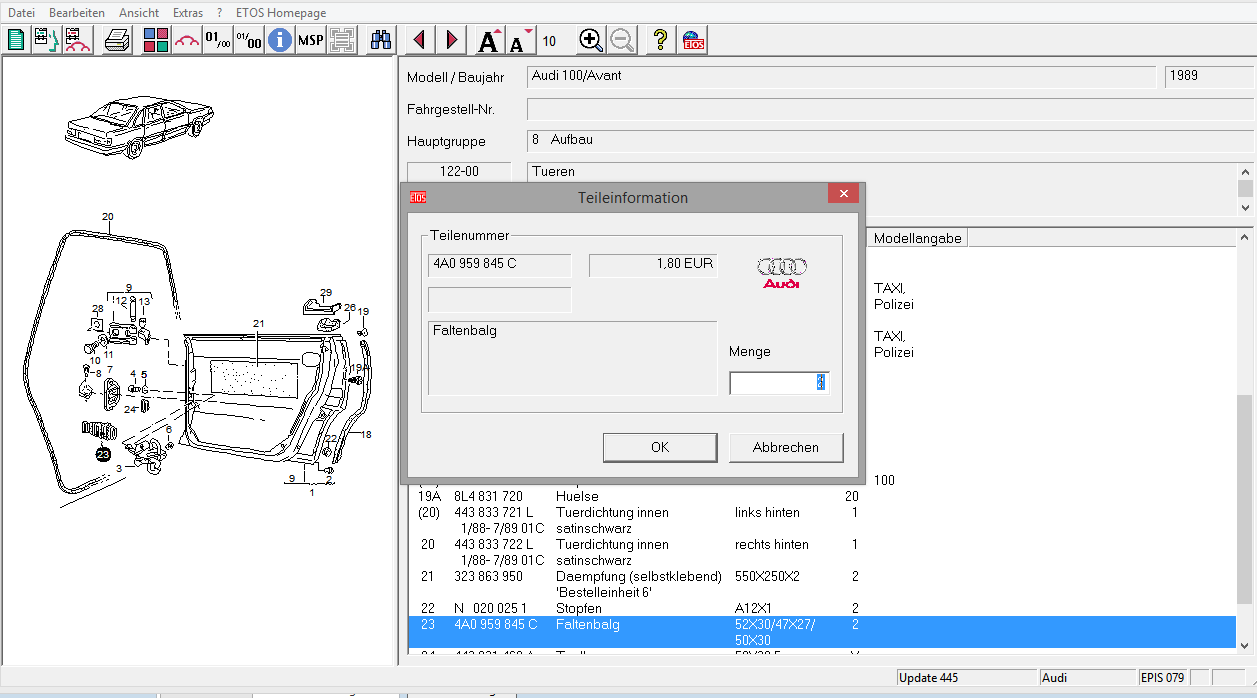The image size is (1257, 698).
Task: Open the Extras menu
Action: point(187,13)
